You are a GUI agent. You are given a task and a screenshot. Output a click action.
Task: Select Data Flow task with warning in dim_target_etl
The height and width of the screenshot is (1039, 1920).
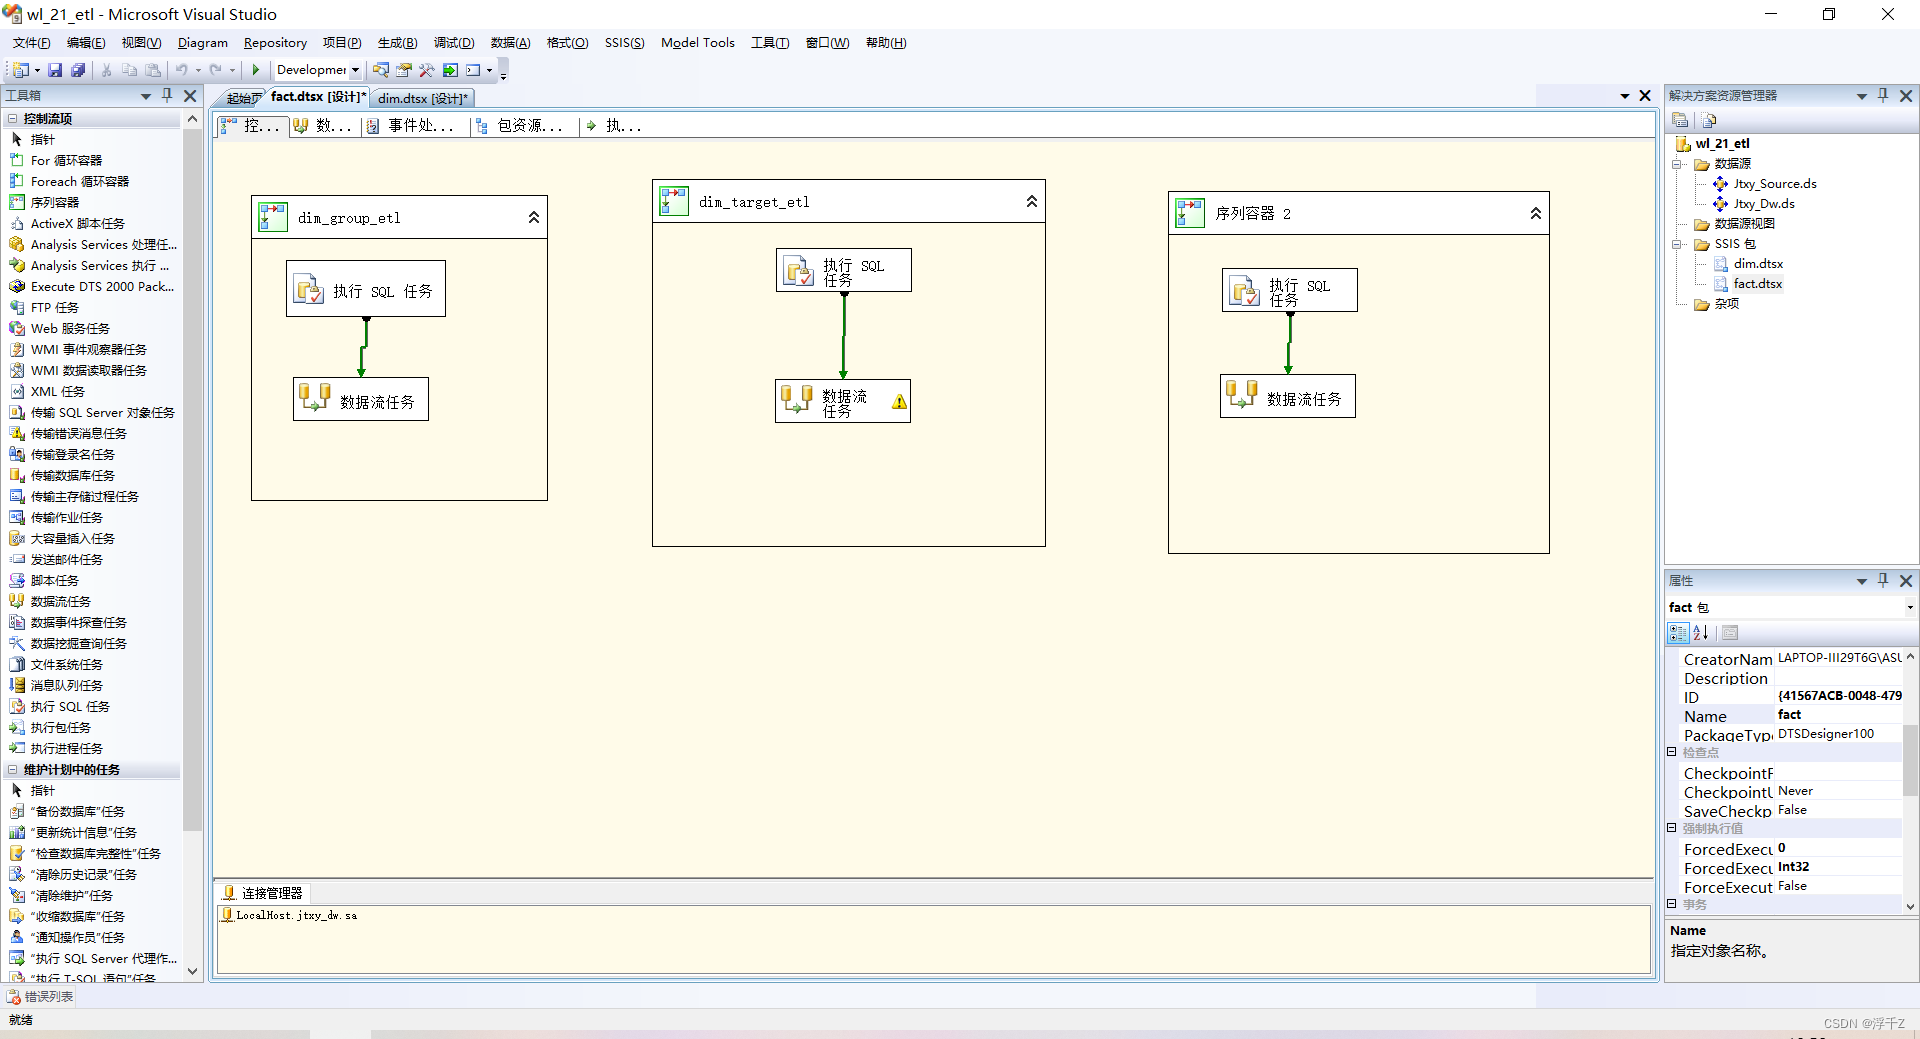[x=843, y=402]
